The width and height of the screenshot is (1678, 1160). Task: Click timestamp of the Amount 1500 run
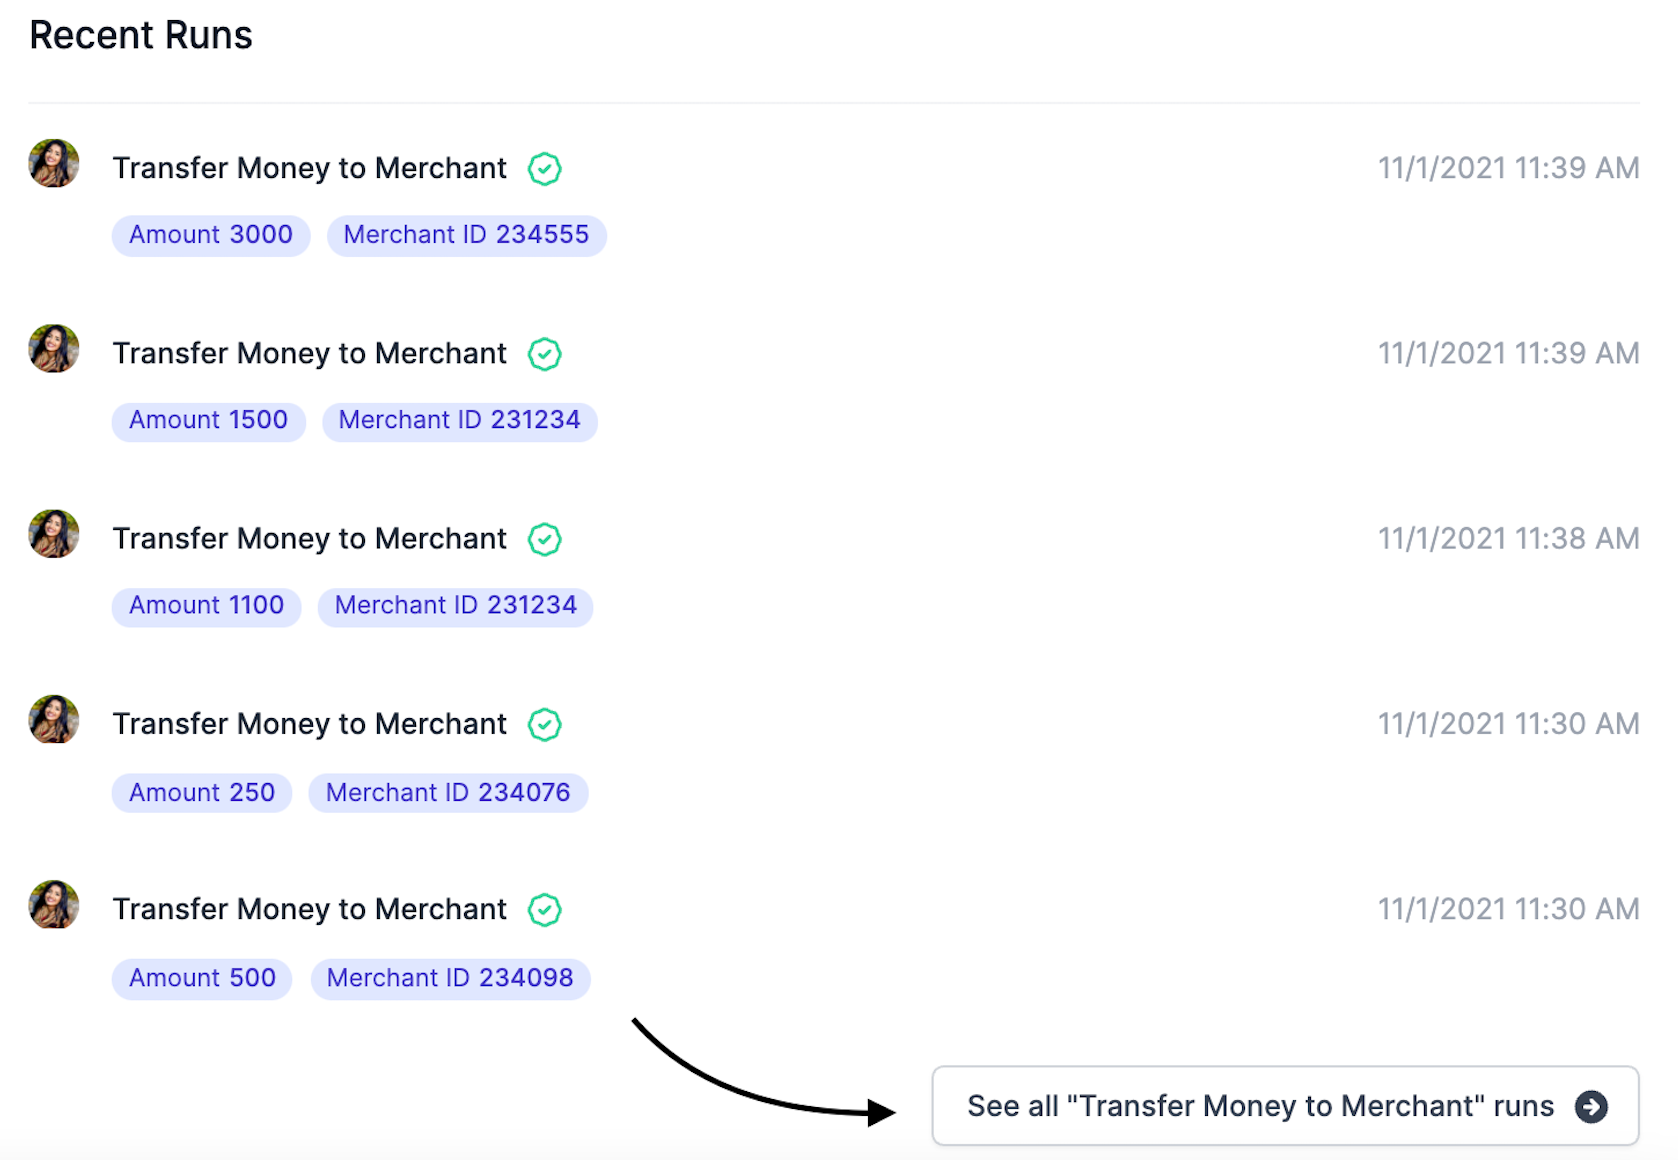1509,353
